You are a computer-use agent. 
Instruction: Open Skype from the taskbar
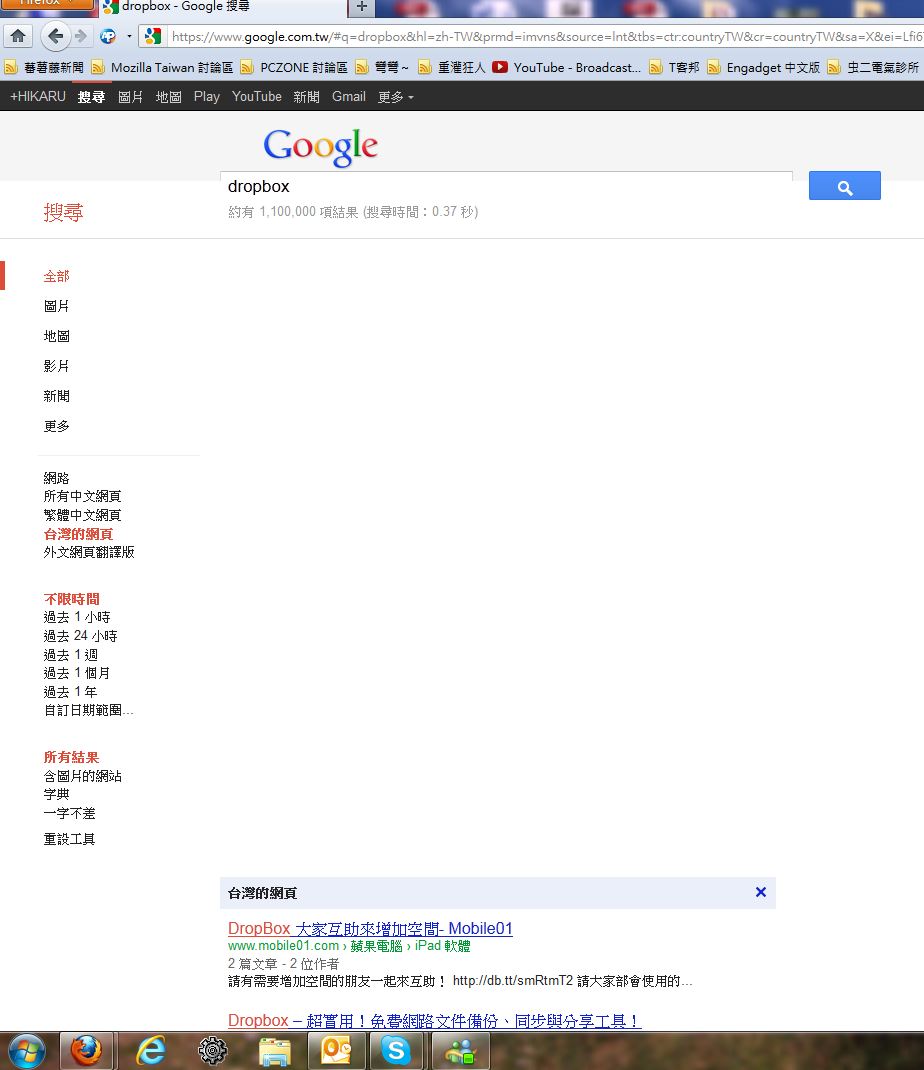click(395, 1051)
